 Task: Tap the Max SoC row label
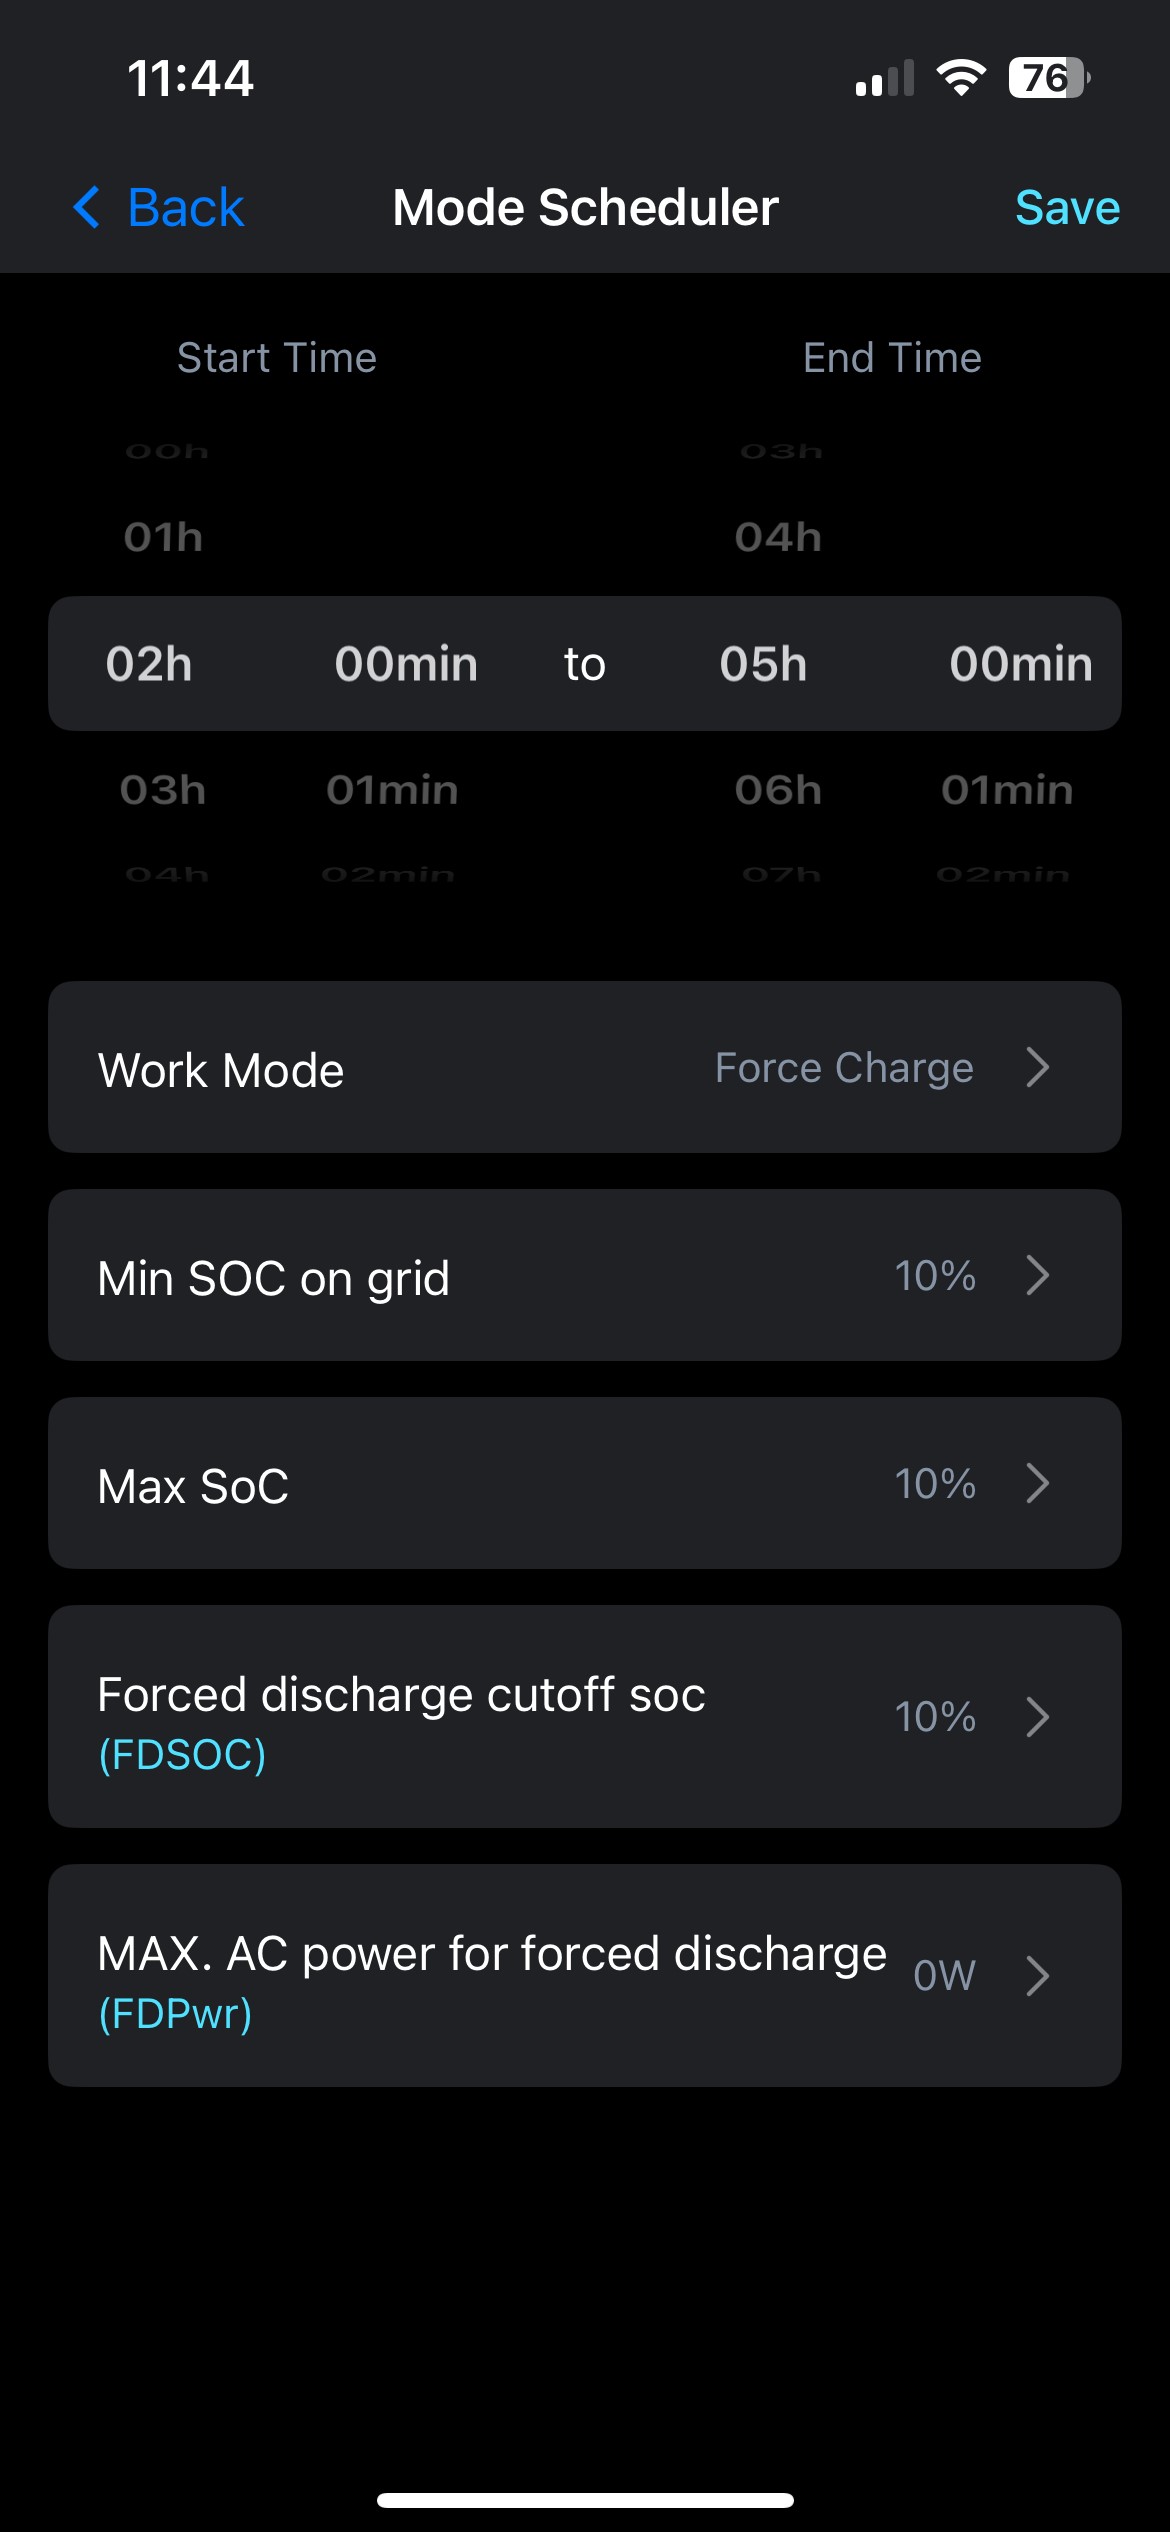[x=193, y=1486]
